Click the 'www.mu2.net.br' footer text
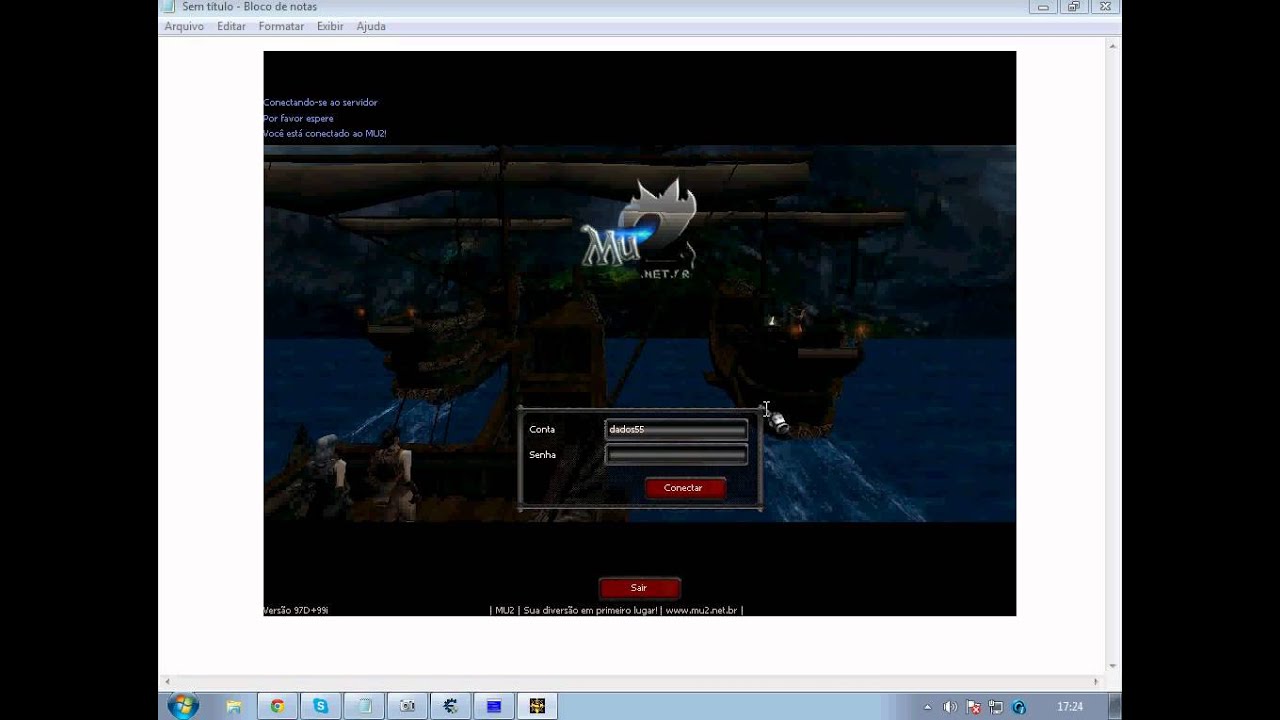1280x720 pixels. tap(701, 610)
